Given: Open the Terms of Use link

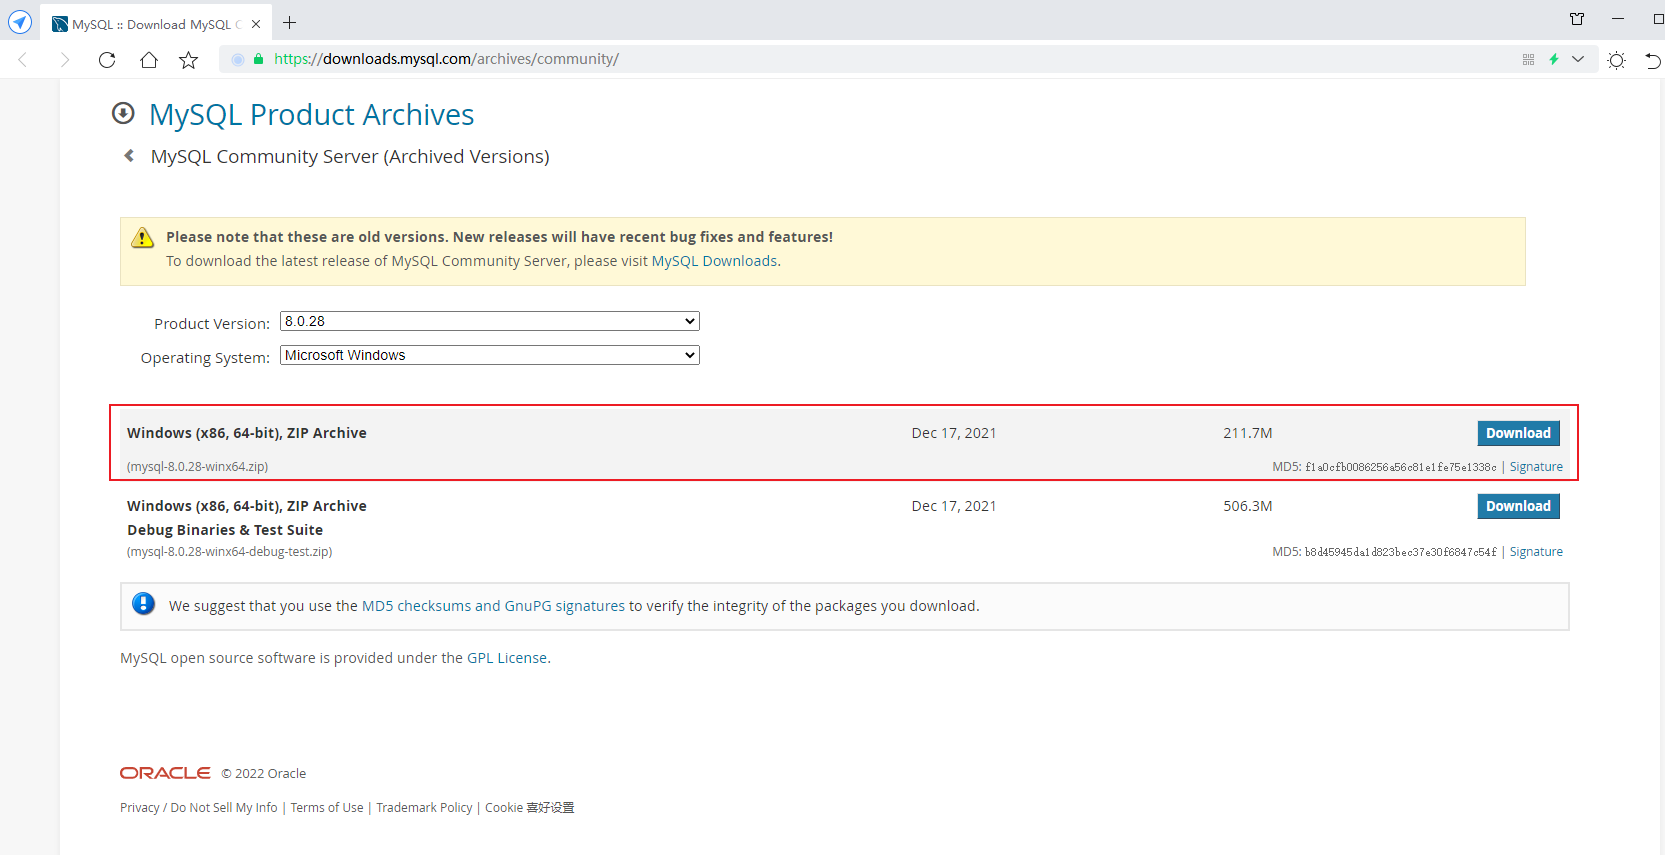Looking at the screenshot, I should point(327,808).
